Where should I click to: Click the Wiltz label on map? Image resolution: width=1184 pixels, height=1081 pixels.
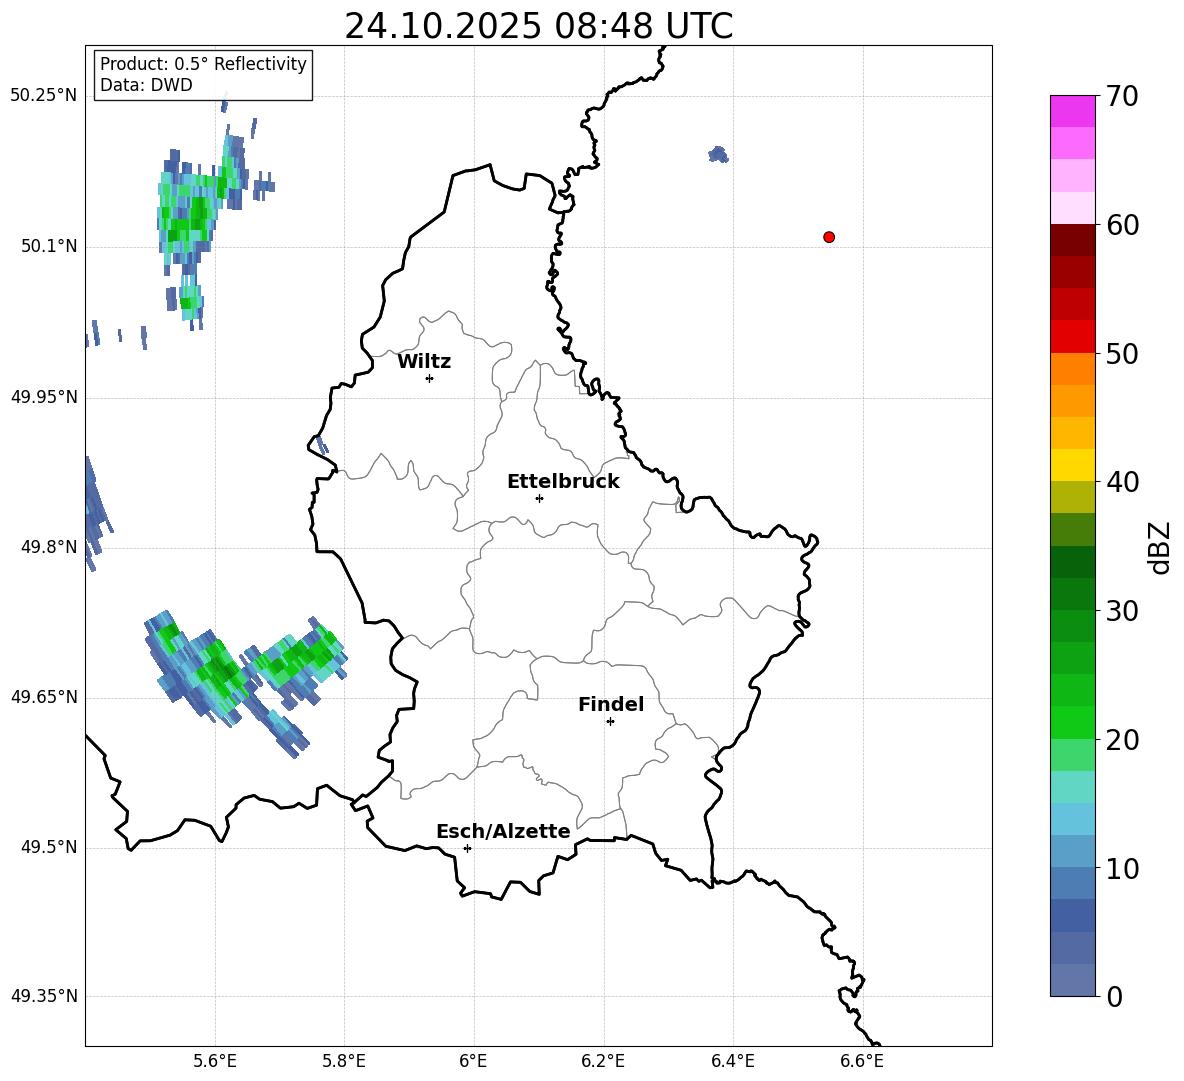(424, 362)
